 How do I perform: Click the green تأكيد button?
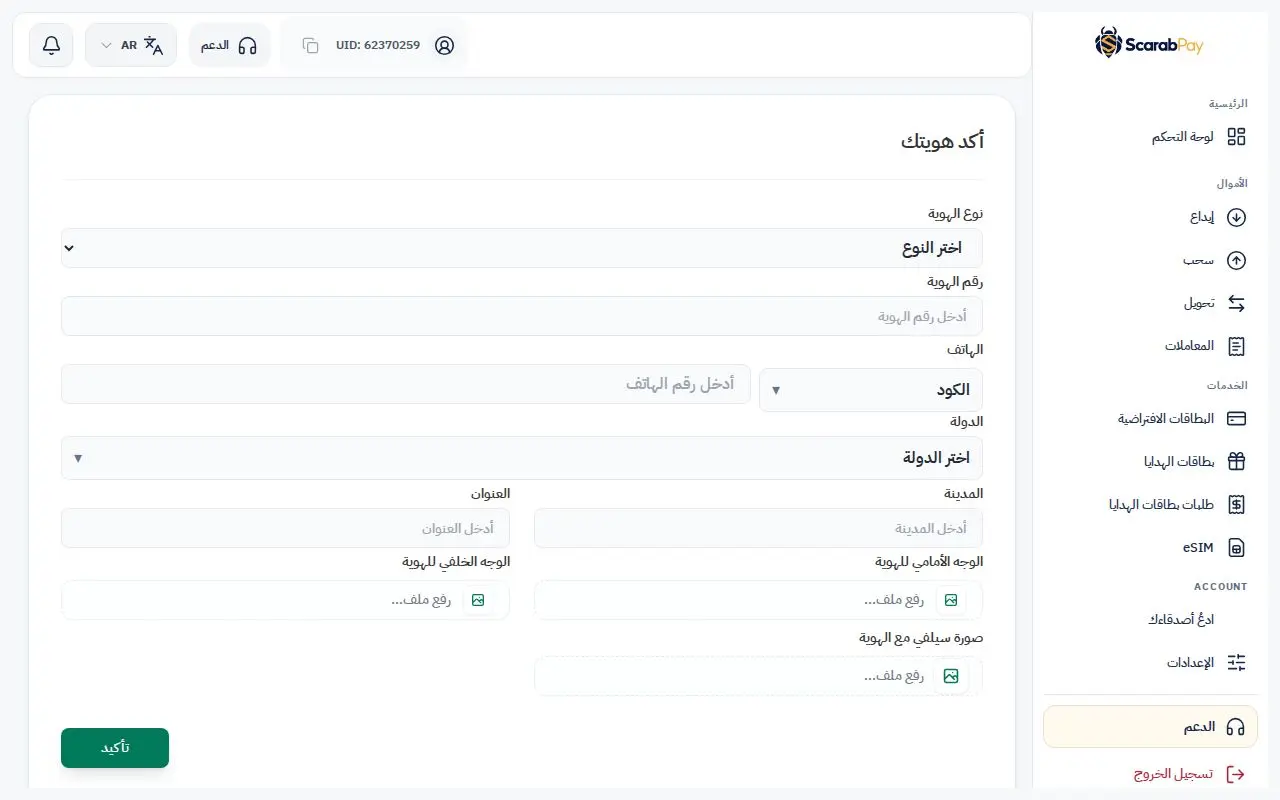coord(115,748)
